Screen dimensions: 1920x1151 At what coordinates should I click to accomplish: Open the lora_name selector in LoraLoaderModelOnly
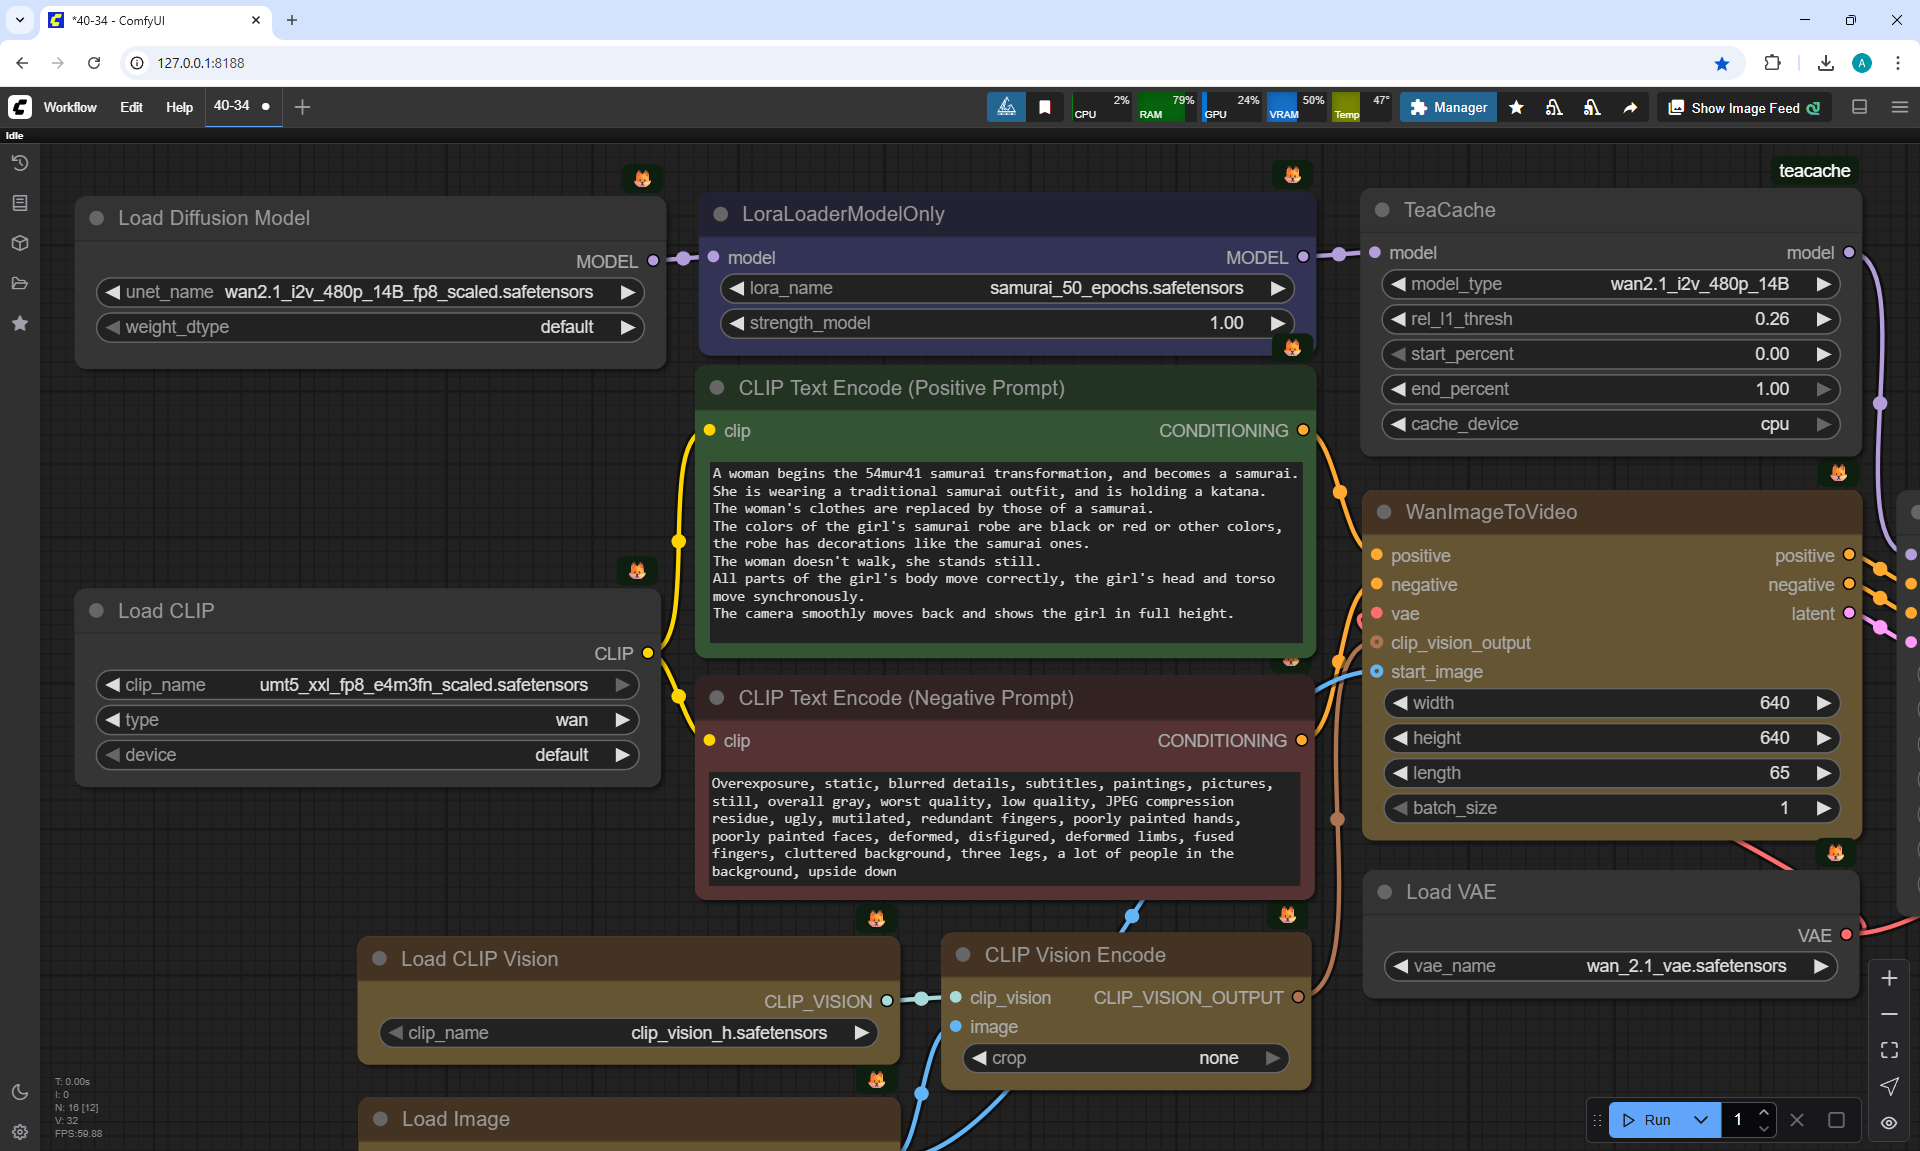(x=1006, y=288)
